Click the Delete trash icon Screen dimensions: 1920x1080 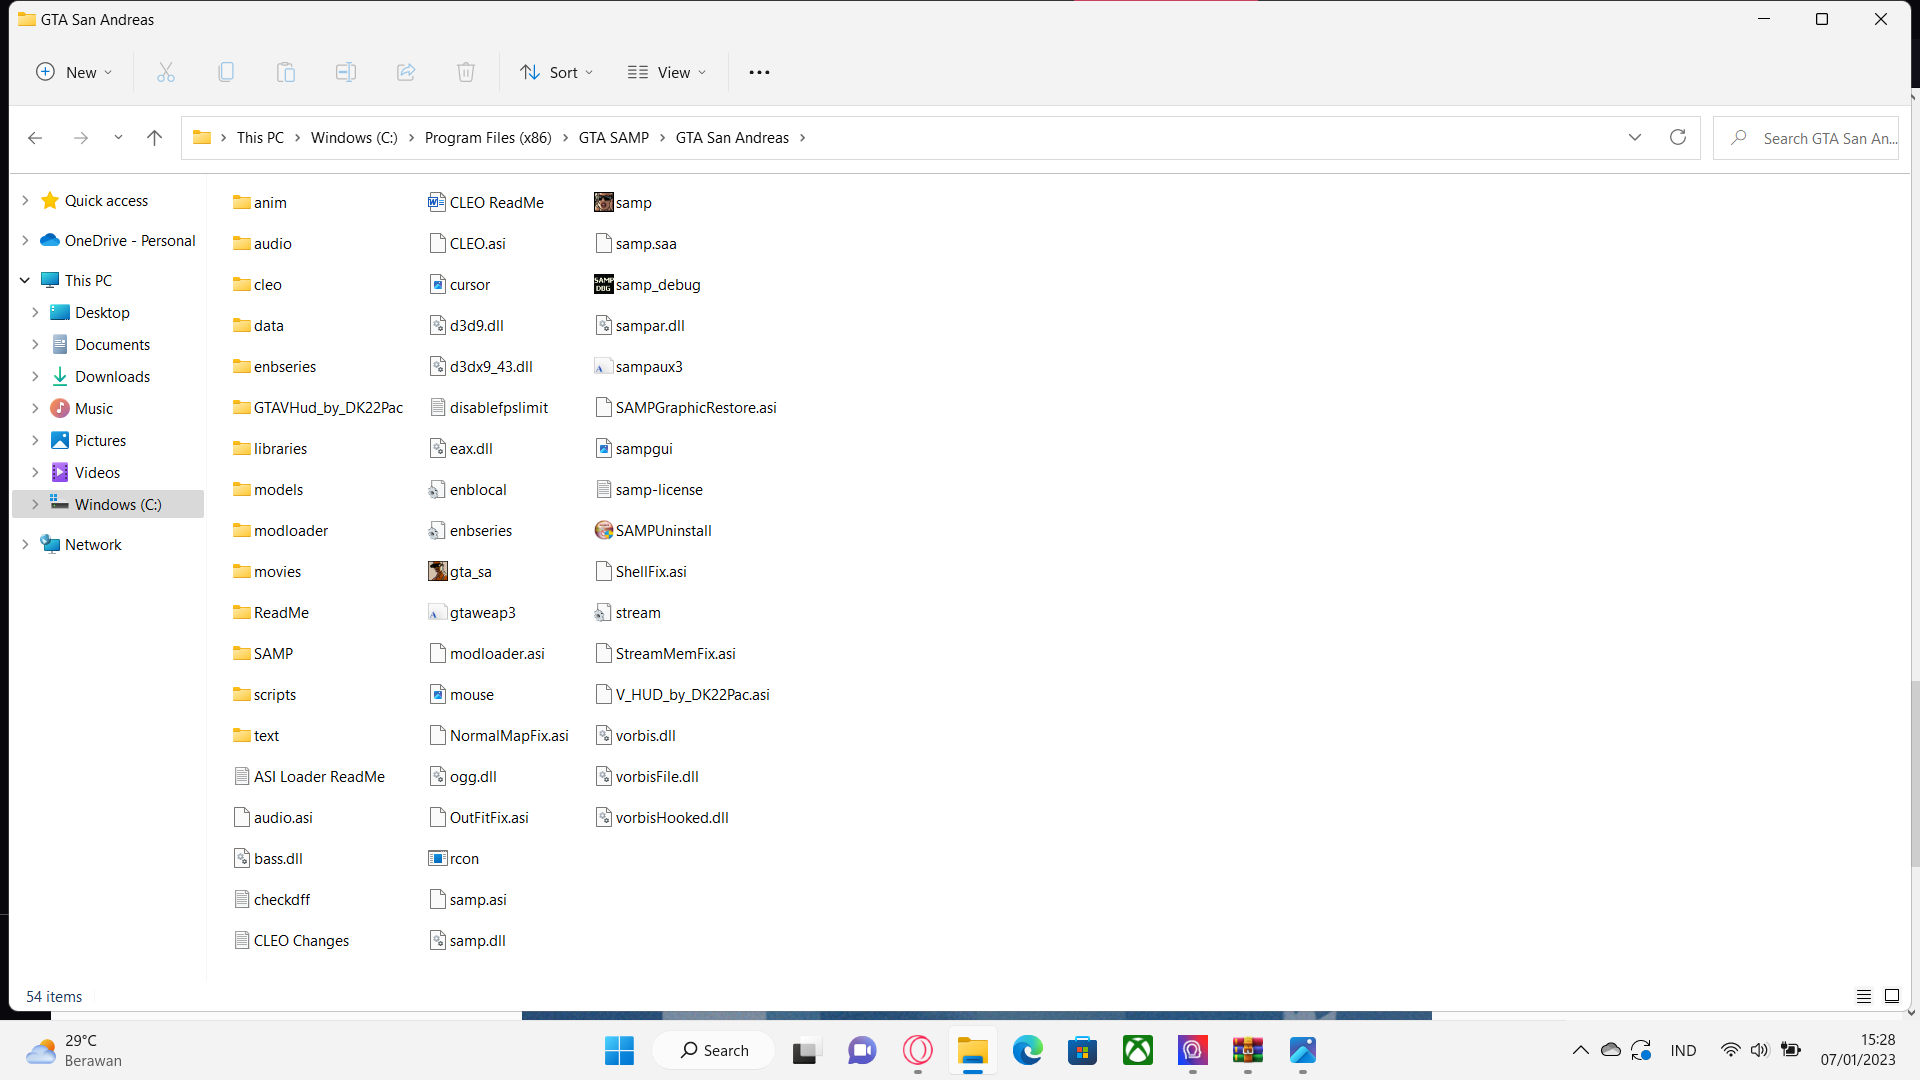pyautogui.click(x=466, y=72)
